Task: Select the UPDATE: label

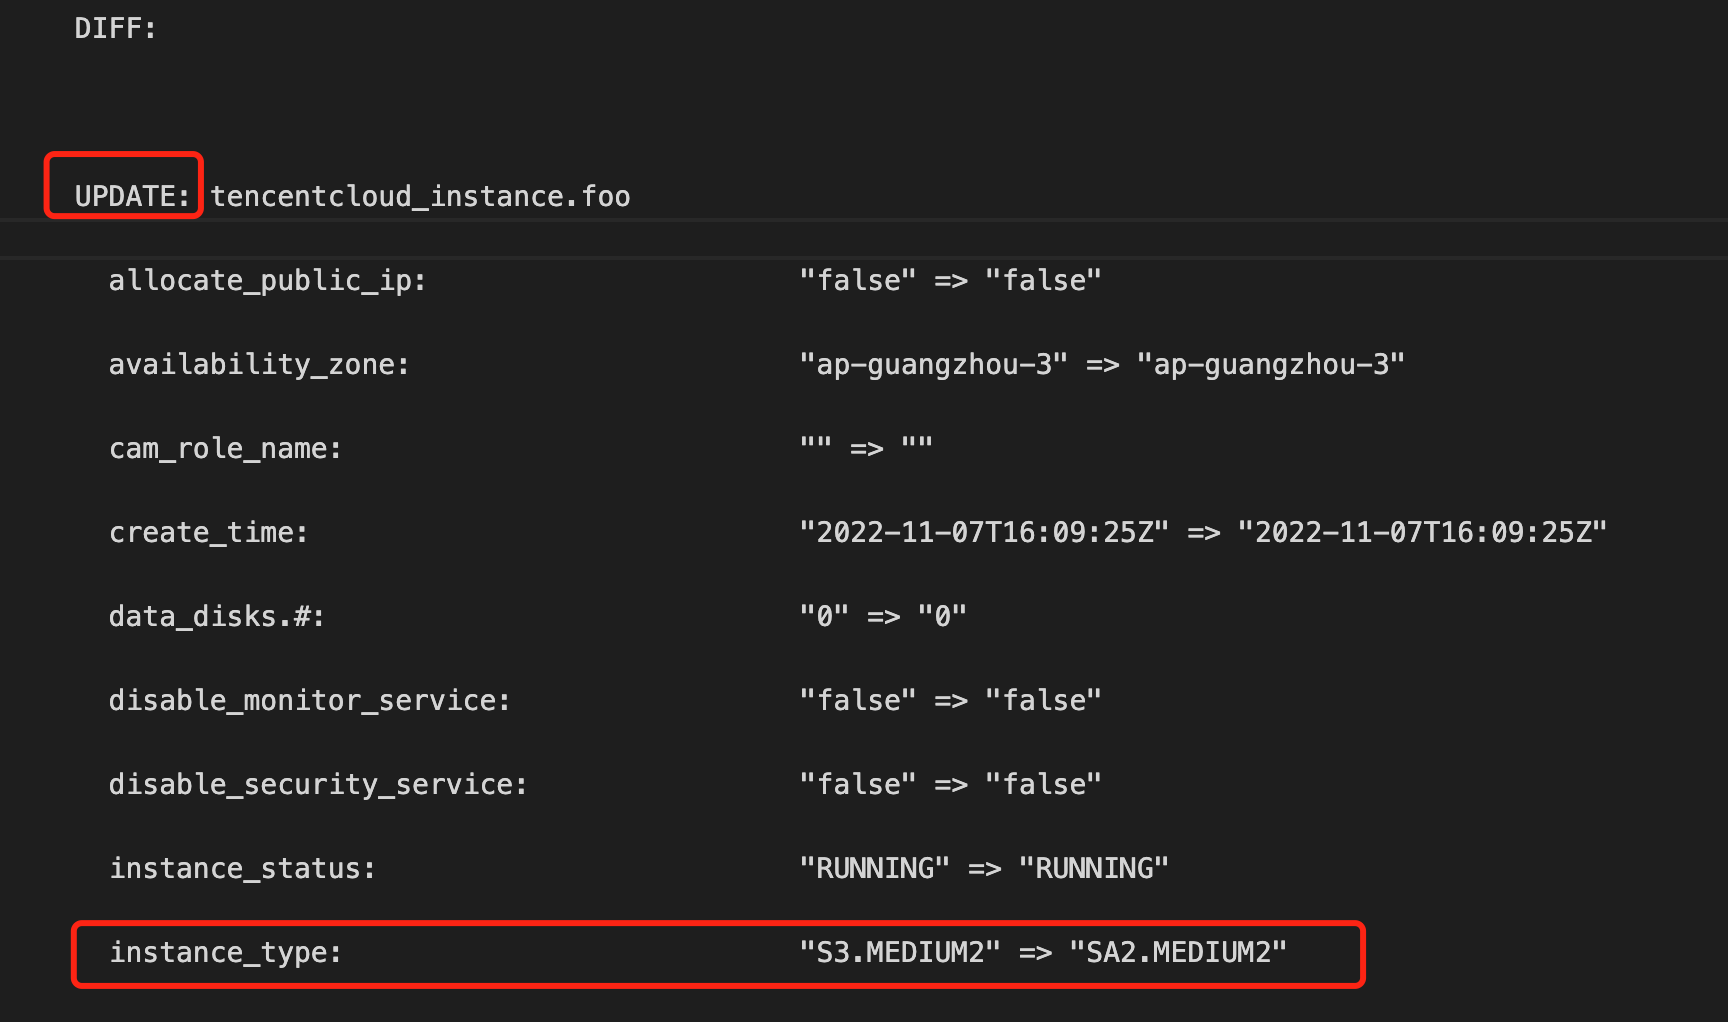Action: pyautogui.click(x=132, y=196)
